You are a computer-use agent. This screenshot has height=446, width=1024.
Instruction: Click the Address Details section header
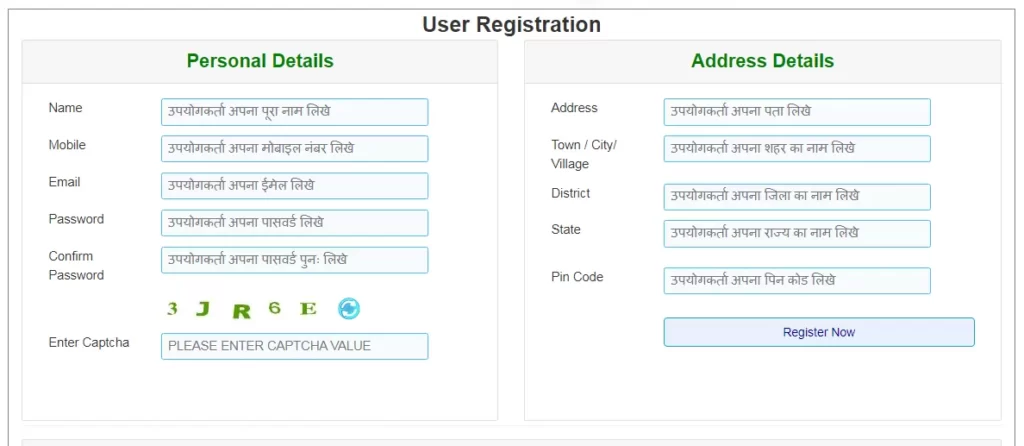(762, 61)
